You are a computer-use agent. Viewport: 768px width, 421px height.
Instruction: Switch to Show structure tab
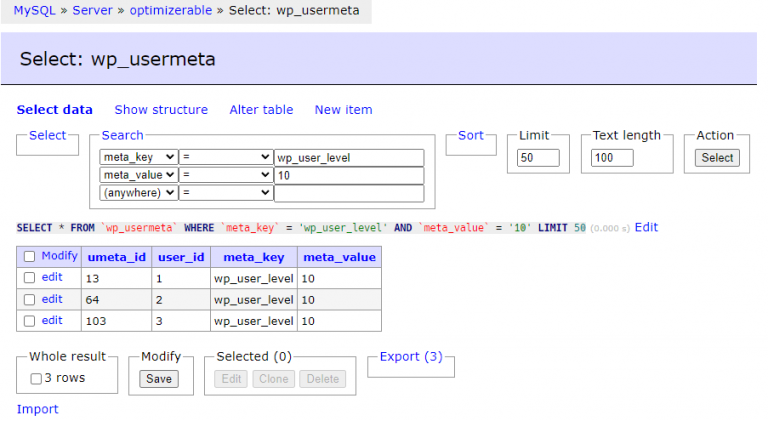point(161,110)
